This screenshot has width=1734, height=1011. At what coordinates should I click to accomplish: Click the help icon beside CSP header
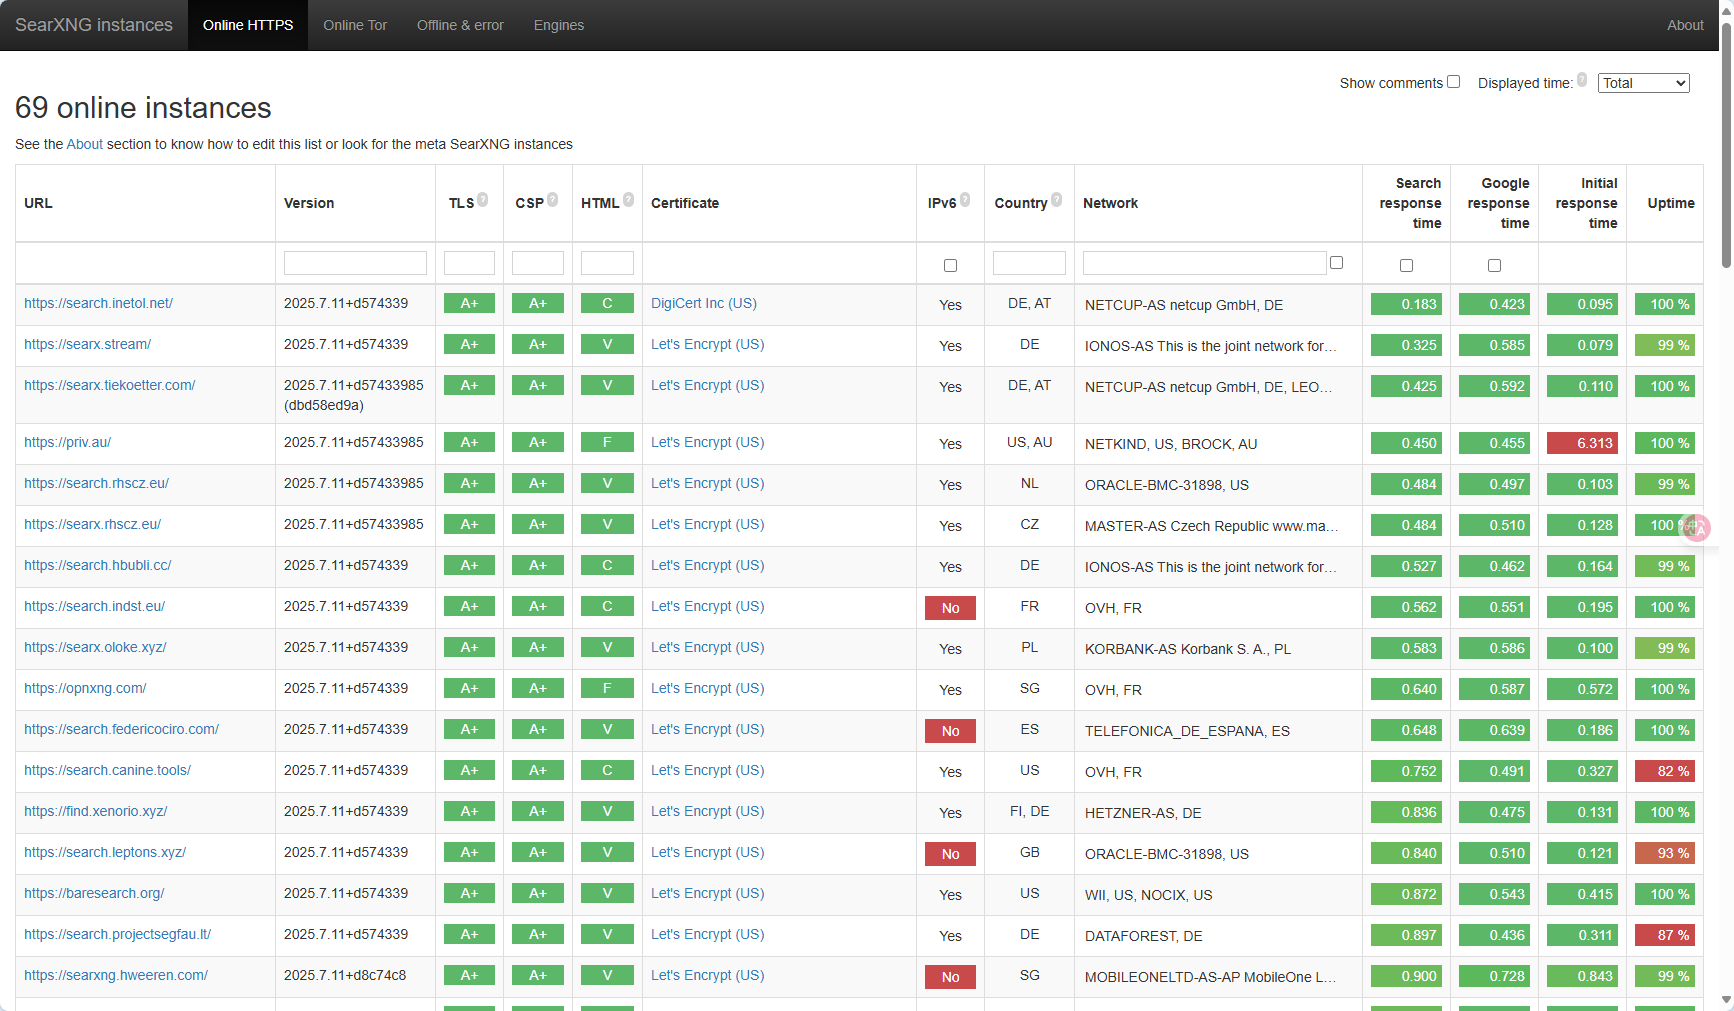pos(553,200)
